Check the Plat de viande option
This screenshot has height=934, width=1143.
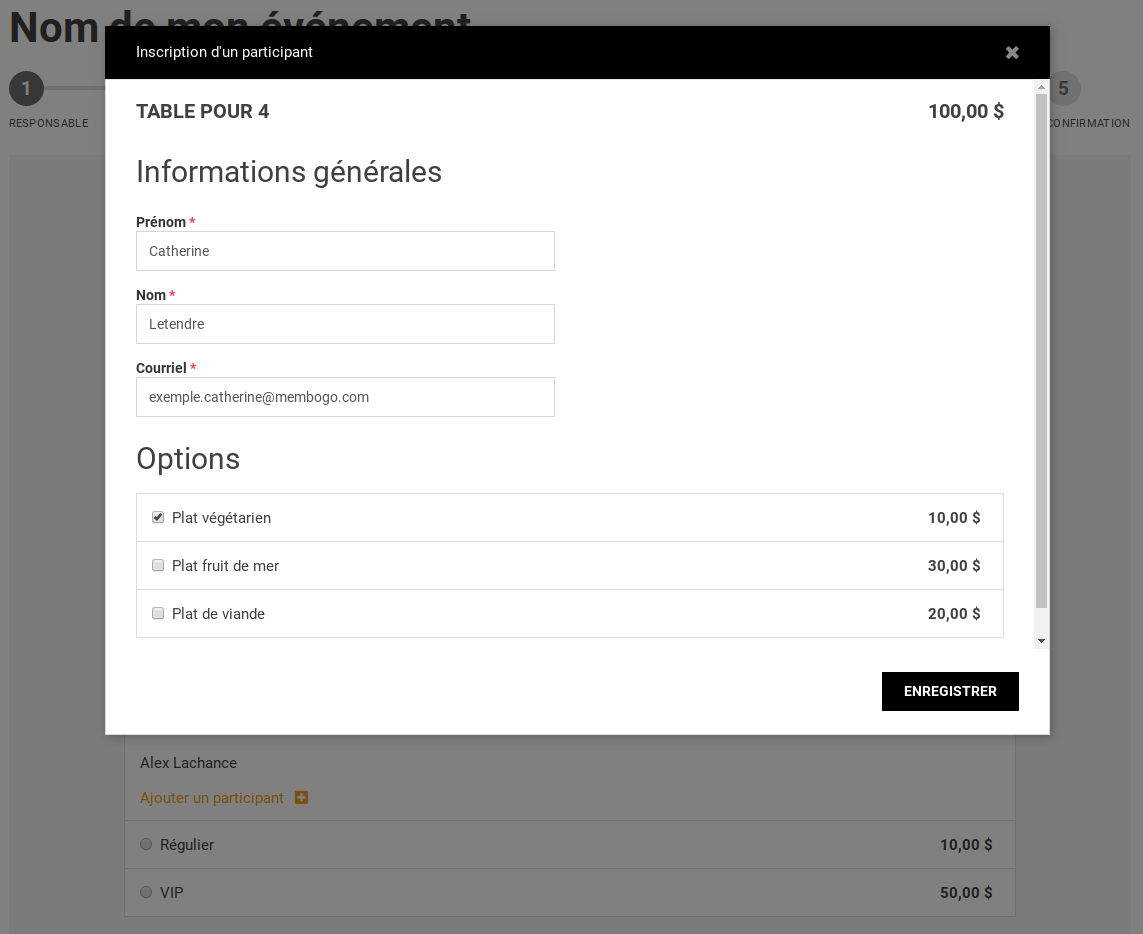[x=157, y=613]
